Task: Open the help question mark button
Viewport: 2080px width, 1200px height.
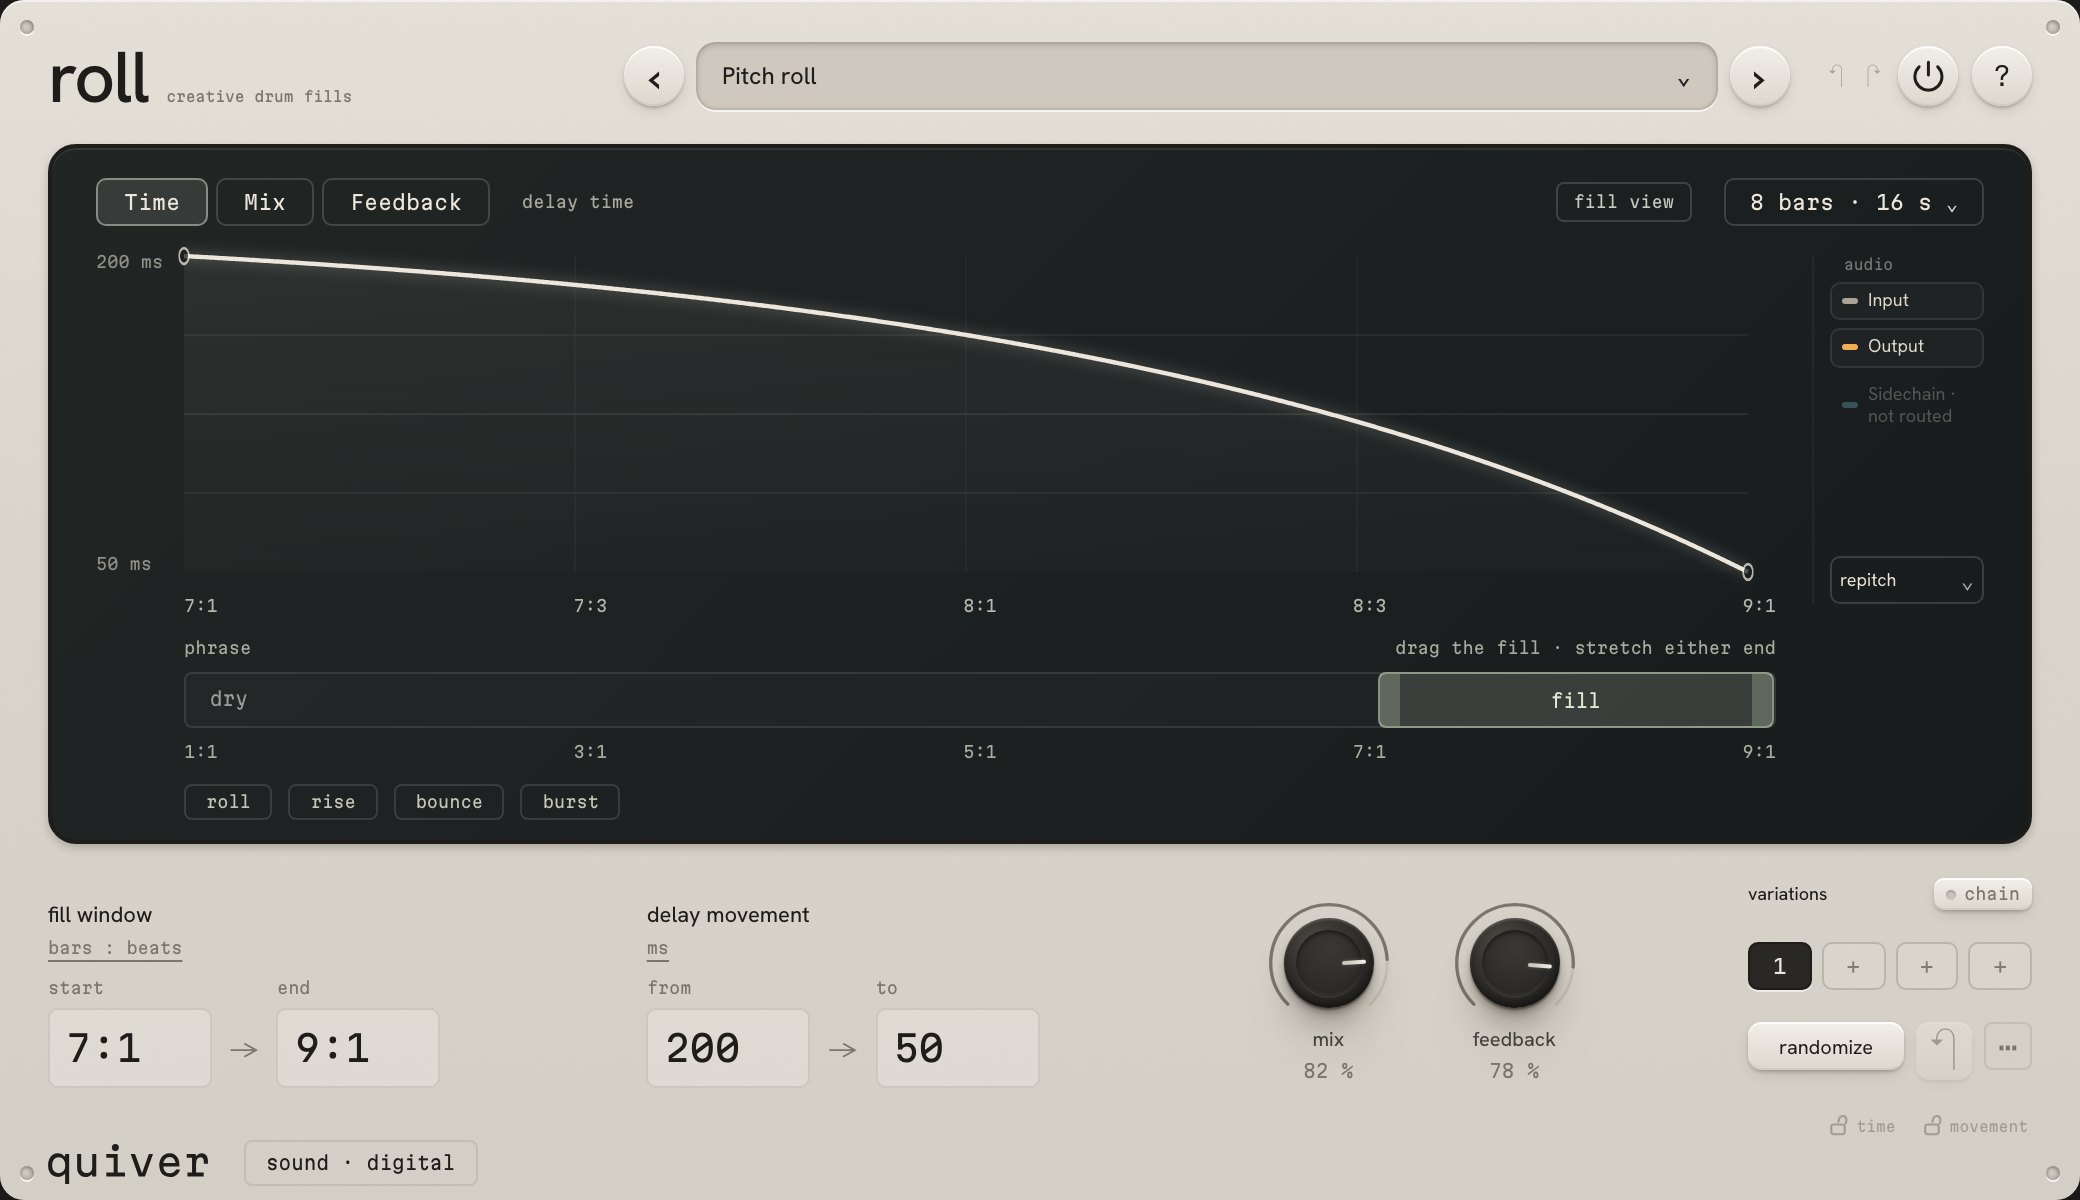Action: click(2001, 76)
